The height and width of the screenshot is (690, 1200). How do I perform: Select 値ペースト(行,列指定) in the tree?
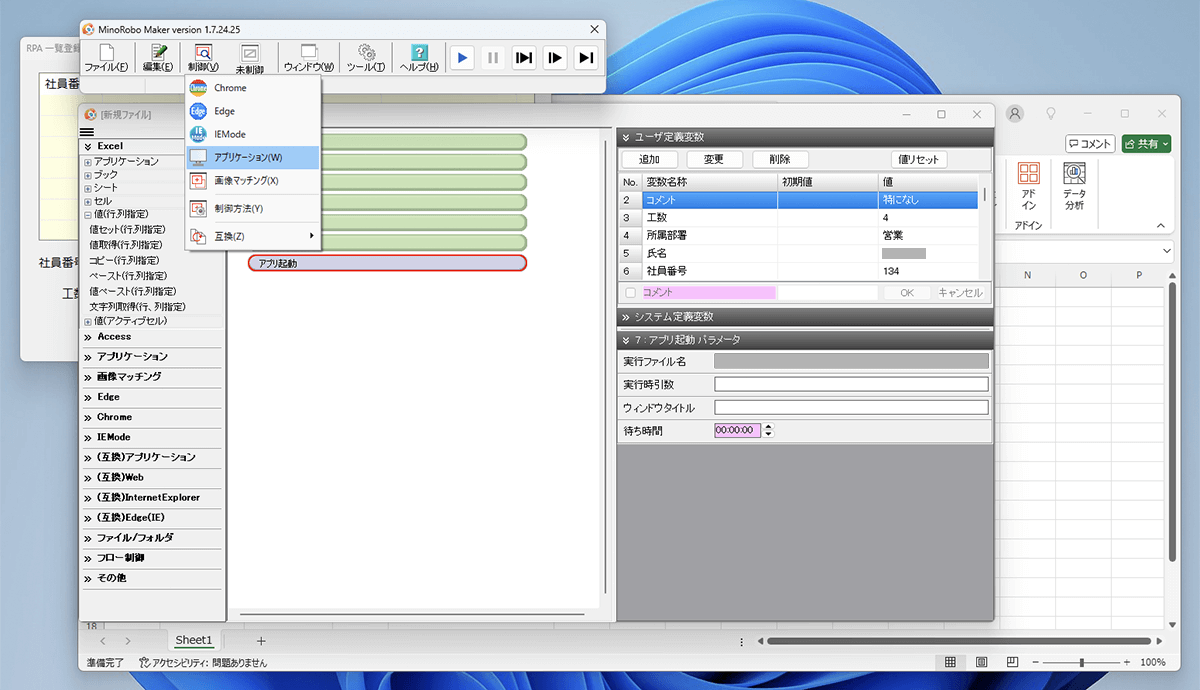point(131,291)
